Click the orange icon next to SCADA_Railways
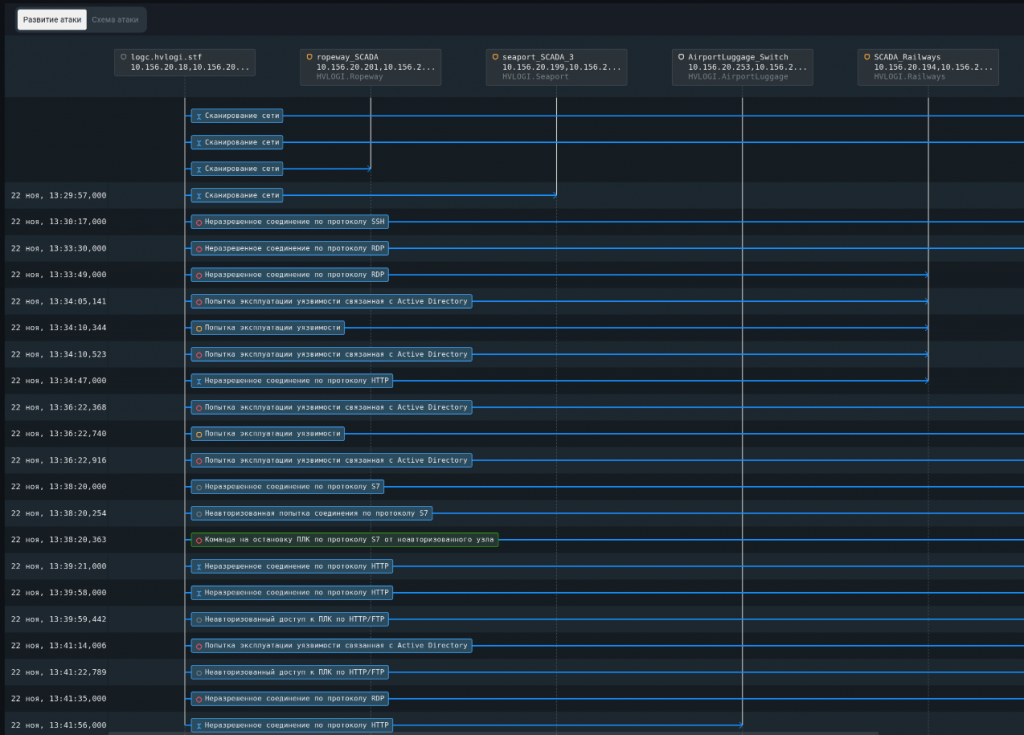 pyautogui.click(x=867, y=58)
